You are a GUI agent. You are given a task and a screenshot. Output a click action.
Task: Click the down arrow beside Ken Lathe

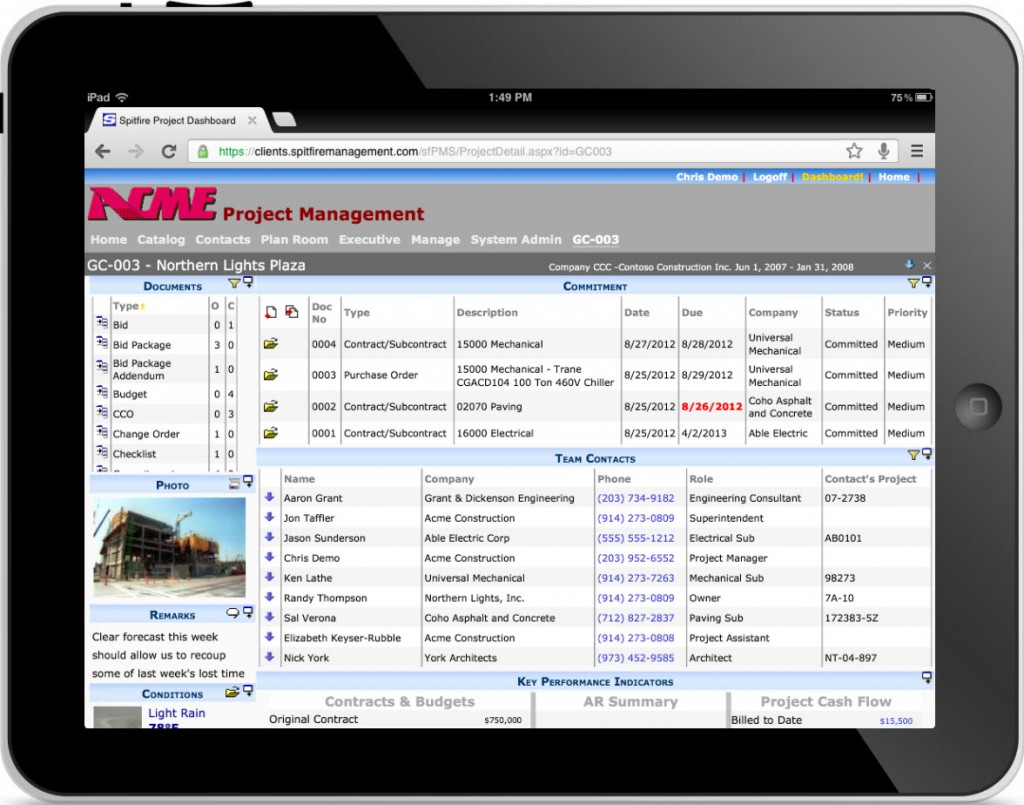coord(270,576)
